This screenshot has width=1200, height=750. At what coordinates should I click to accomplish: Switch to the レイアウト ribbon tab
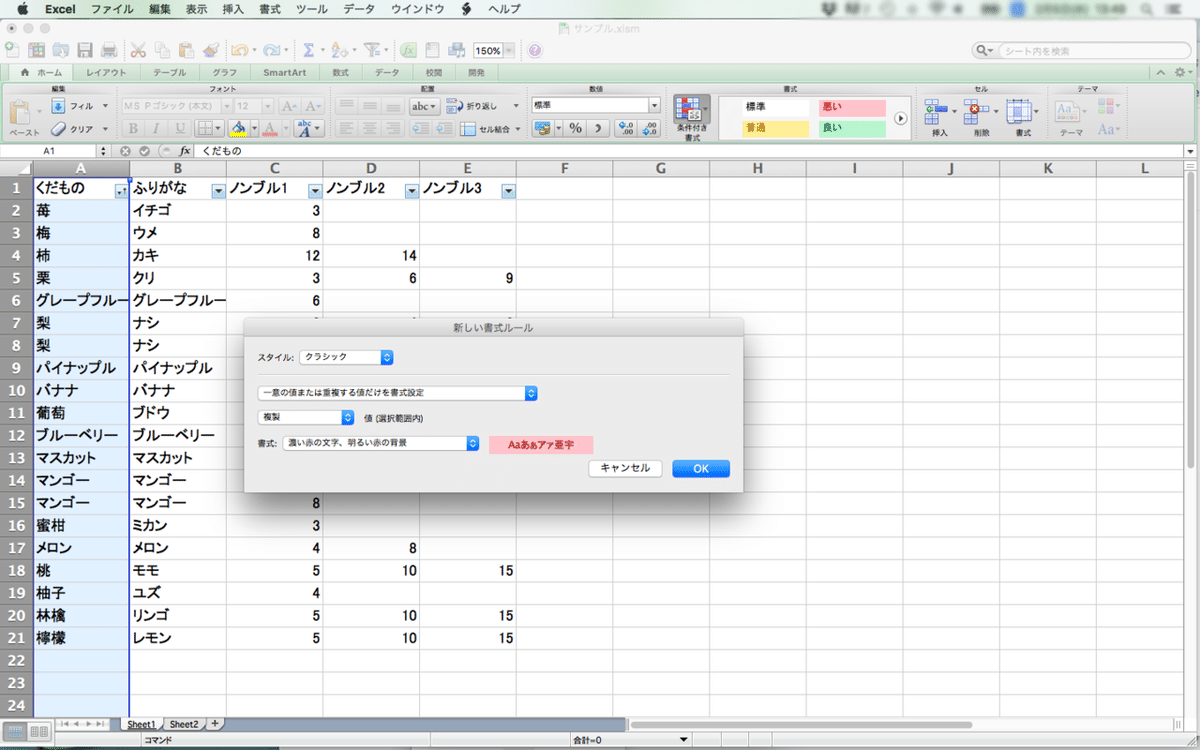106,73
